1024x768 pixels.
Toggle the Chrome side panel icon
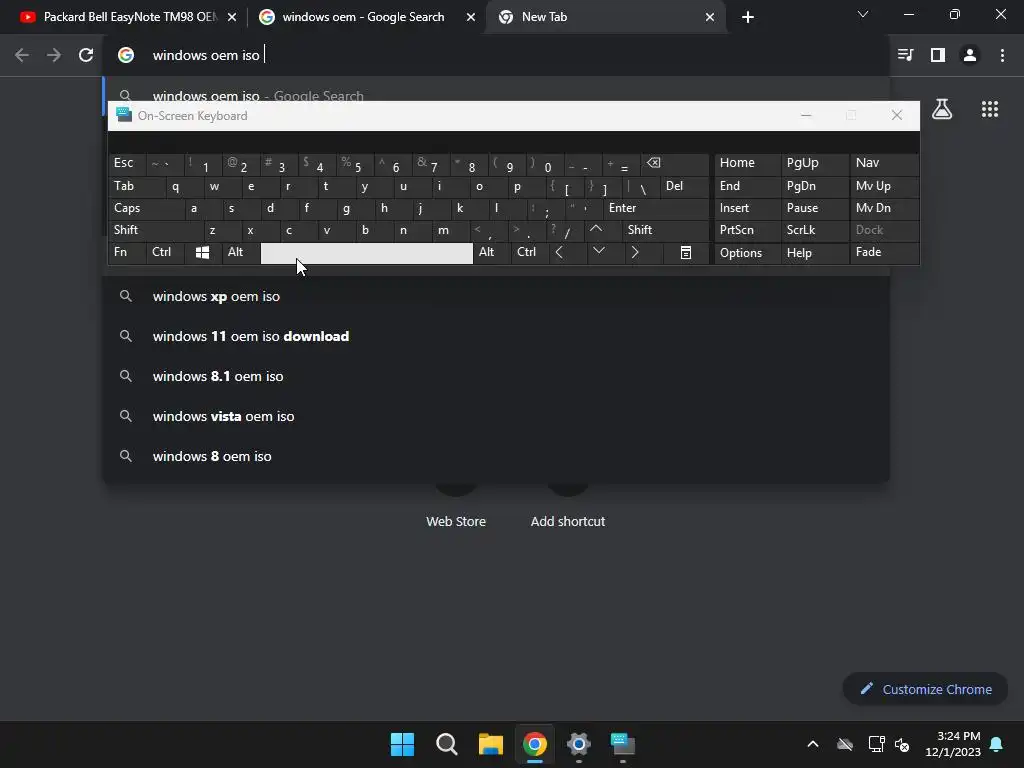coord(938,55)
